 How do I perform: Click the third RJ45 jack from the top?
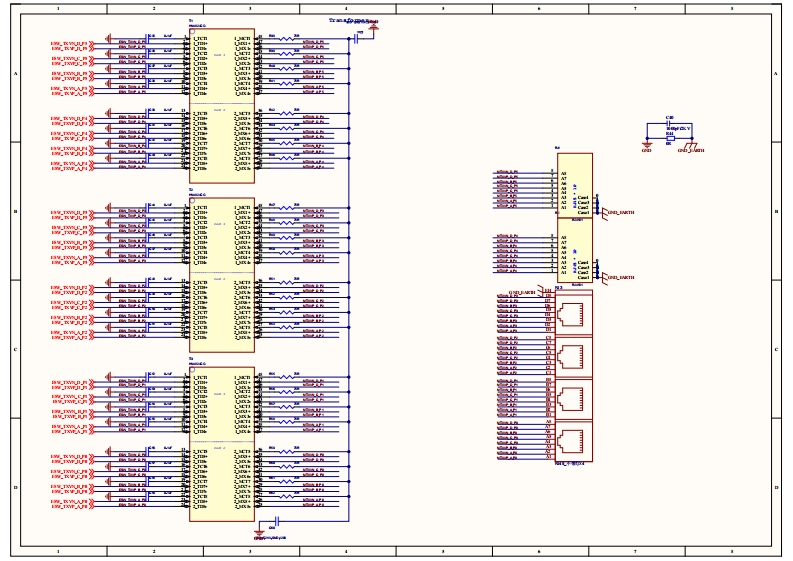click(x=575, y=397)
